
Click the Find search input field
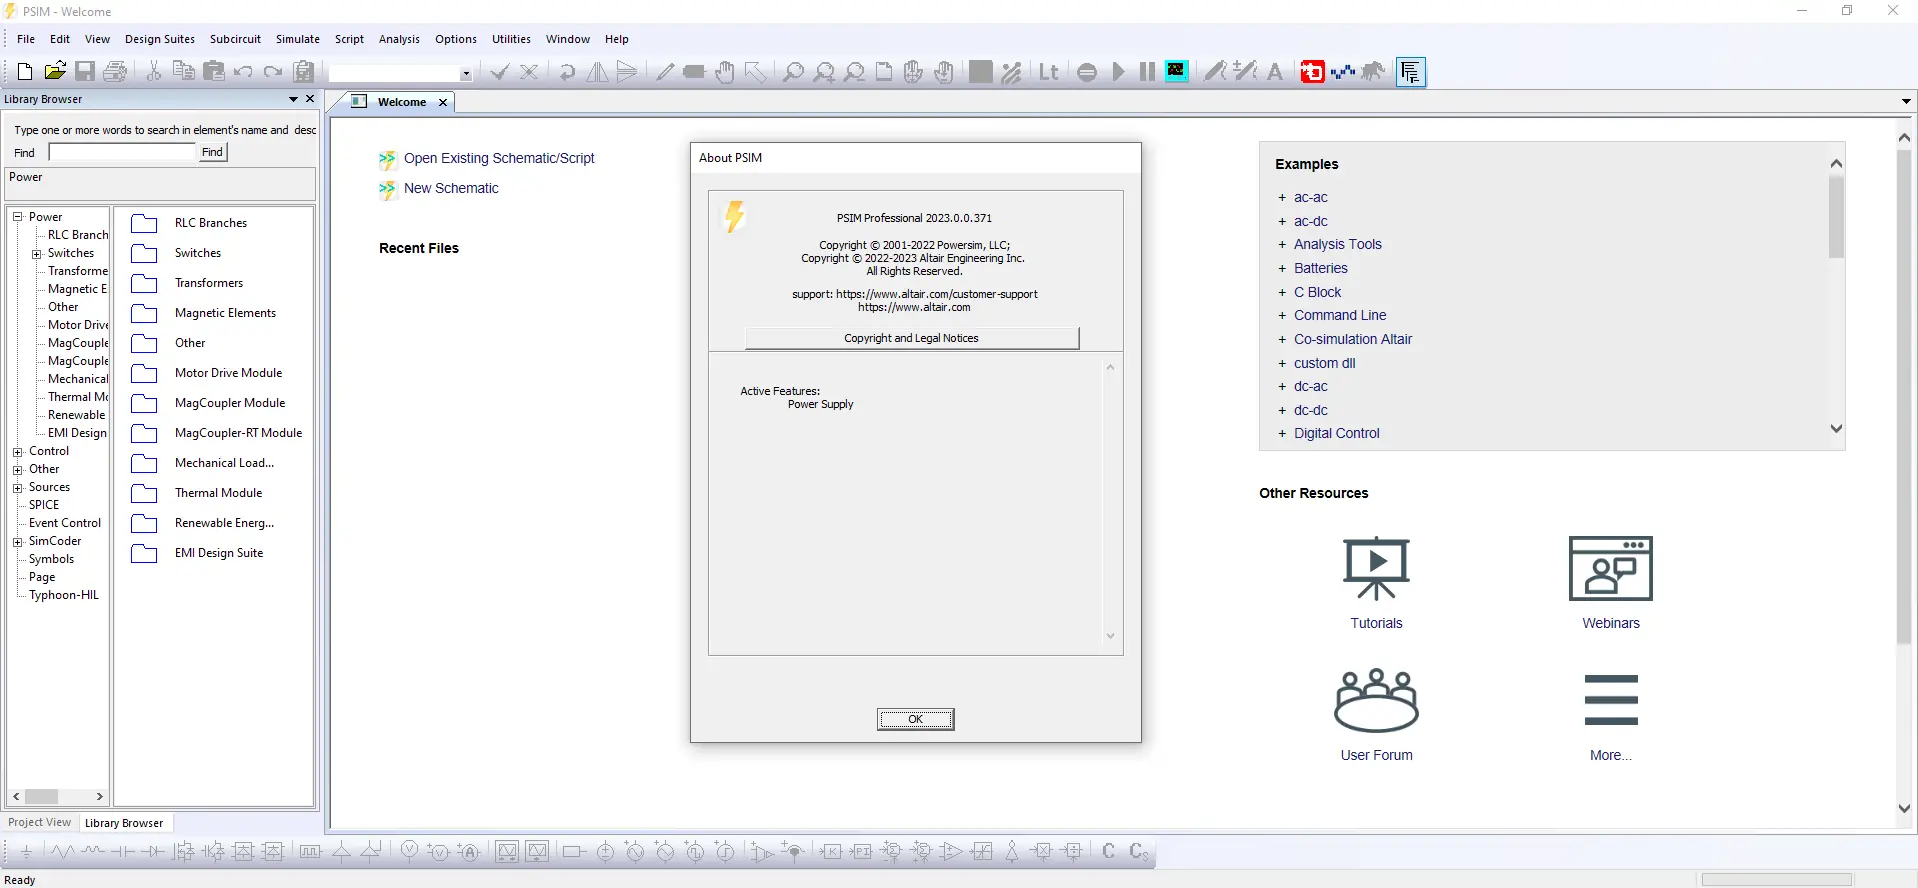pos(122,152)
